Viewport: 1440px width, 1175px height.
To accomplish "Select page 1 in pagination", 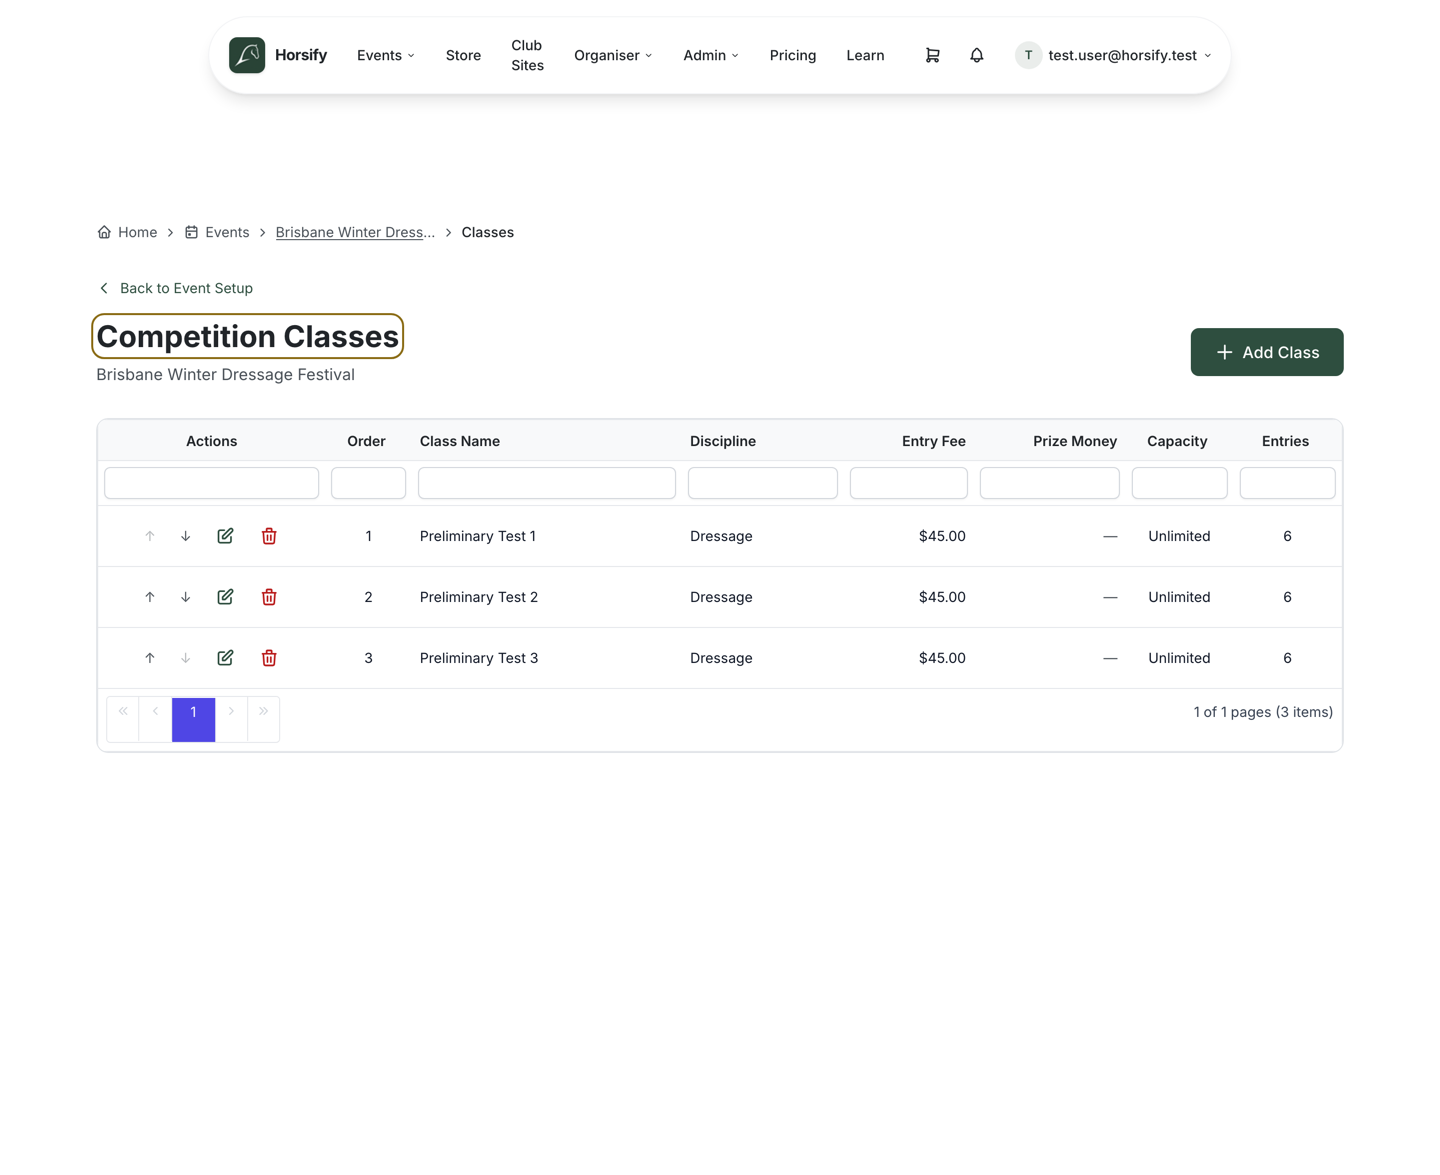I will [194, 719].
